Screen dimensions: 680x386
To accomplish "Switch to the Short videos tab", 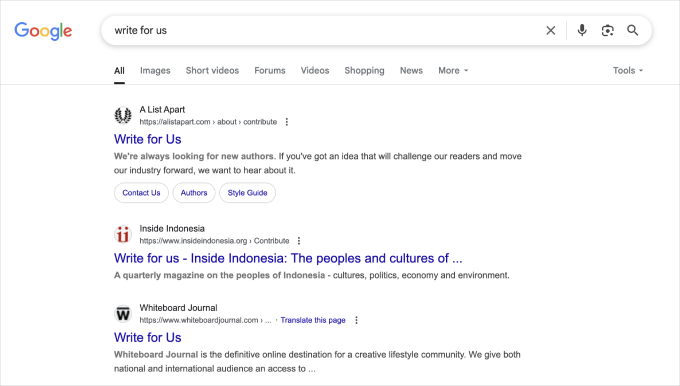I will (x=212, y=70).
